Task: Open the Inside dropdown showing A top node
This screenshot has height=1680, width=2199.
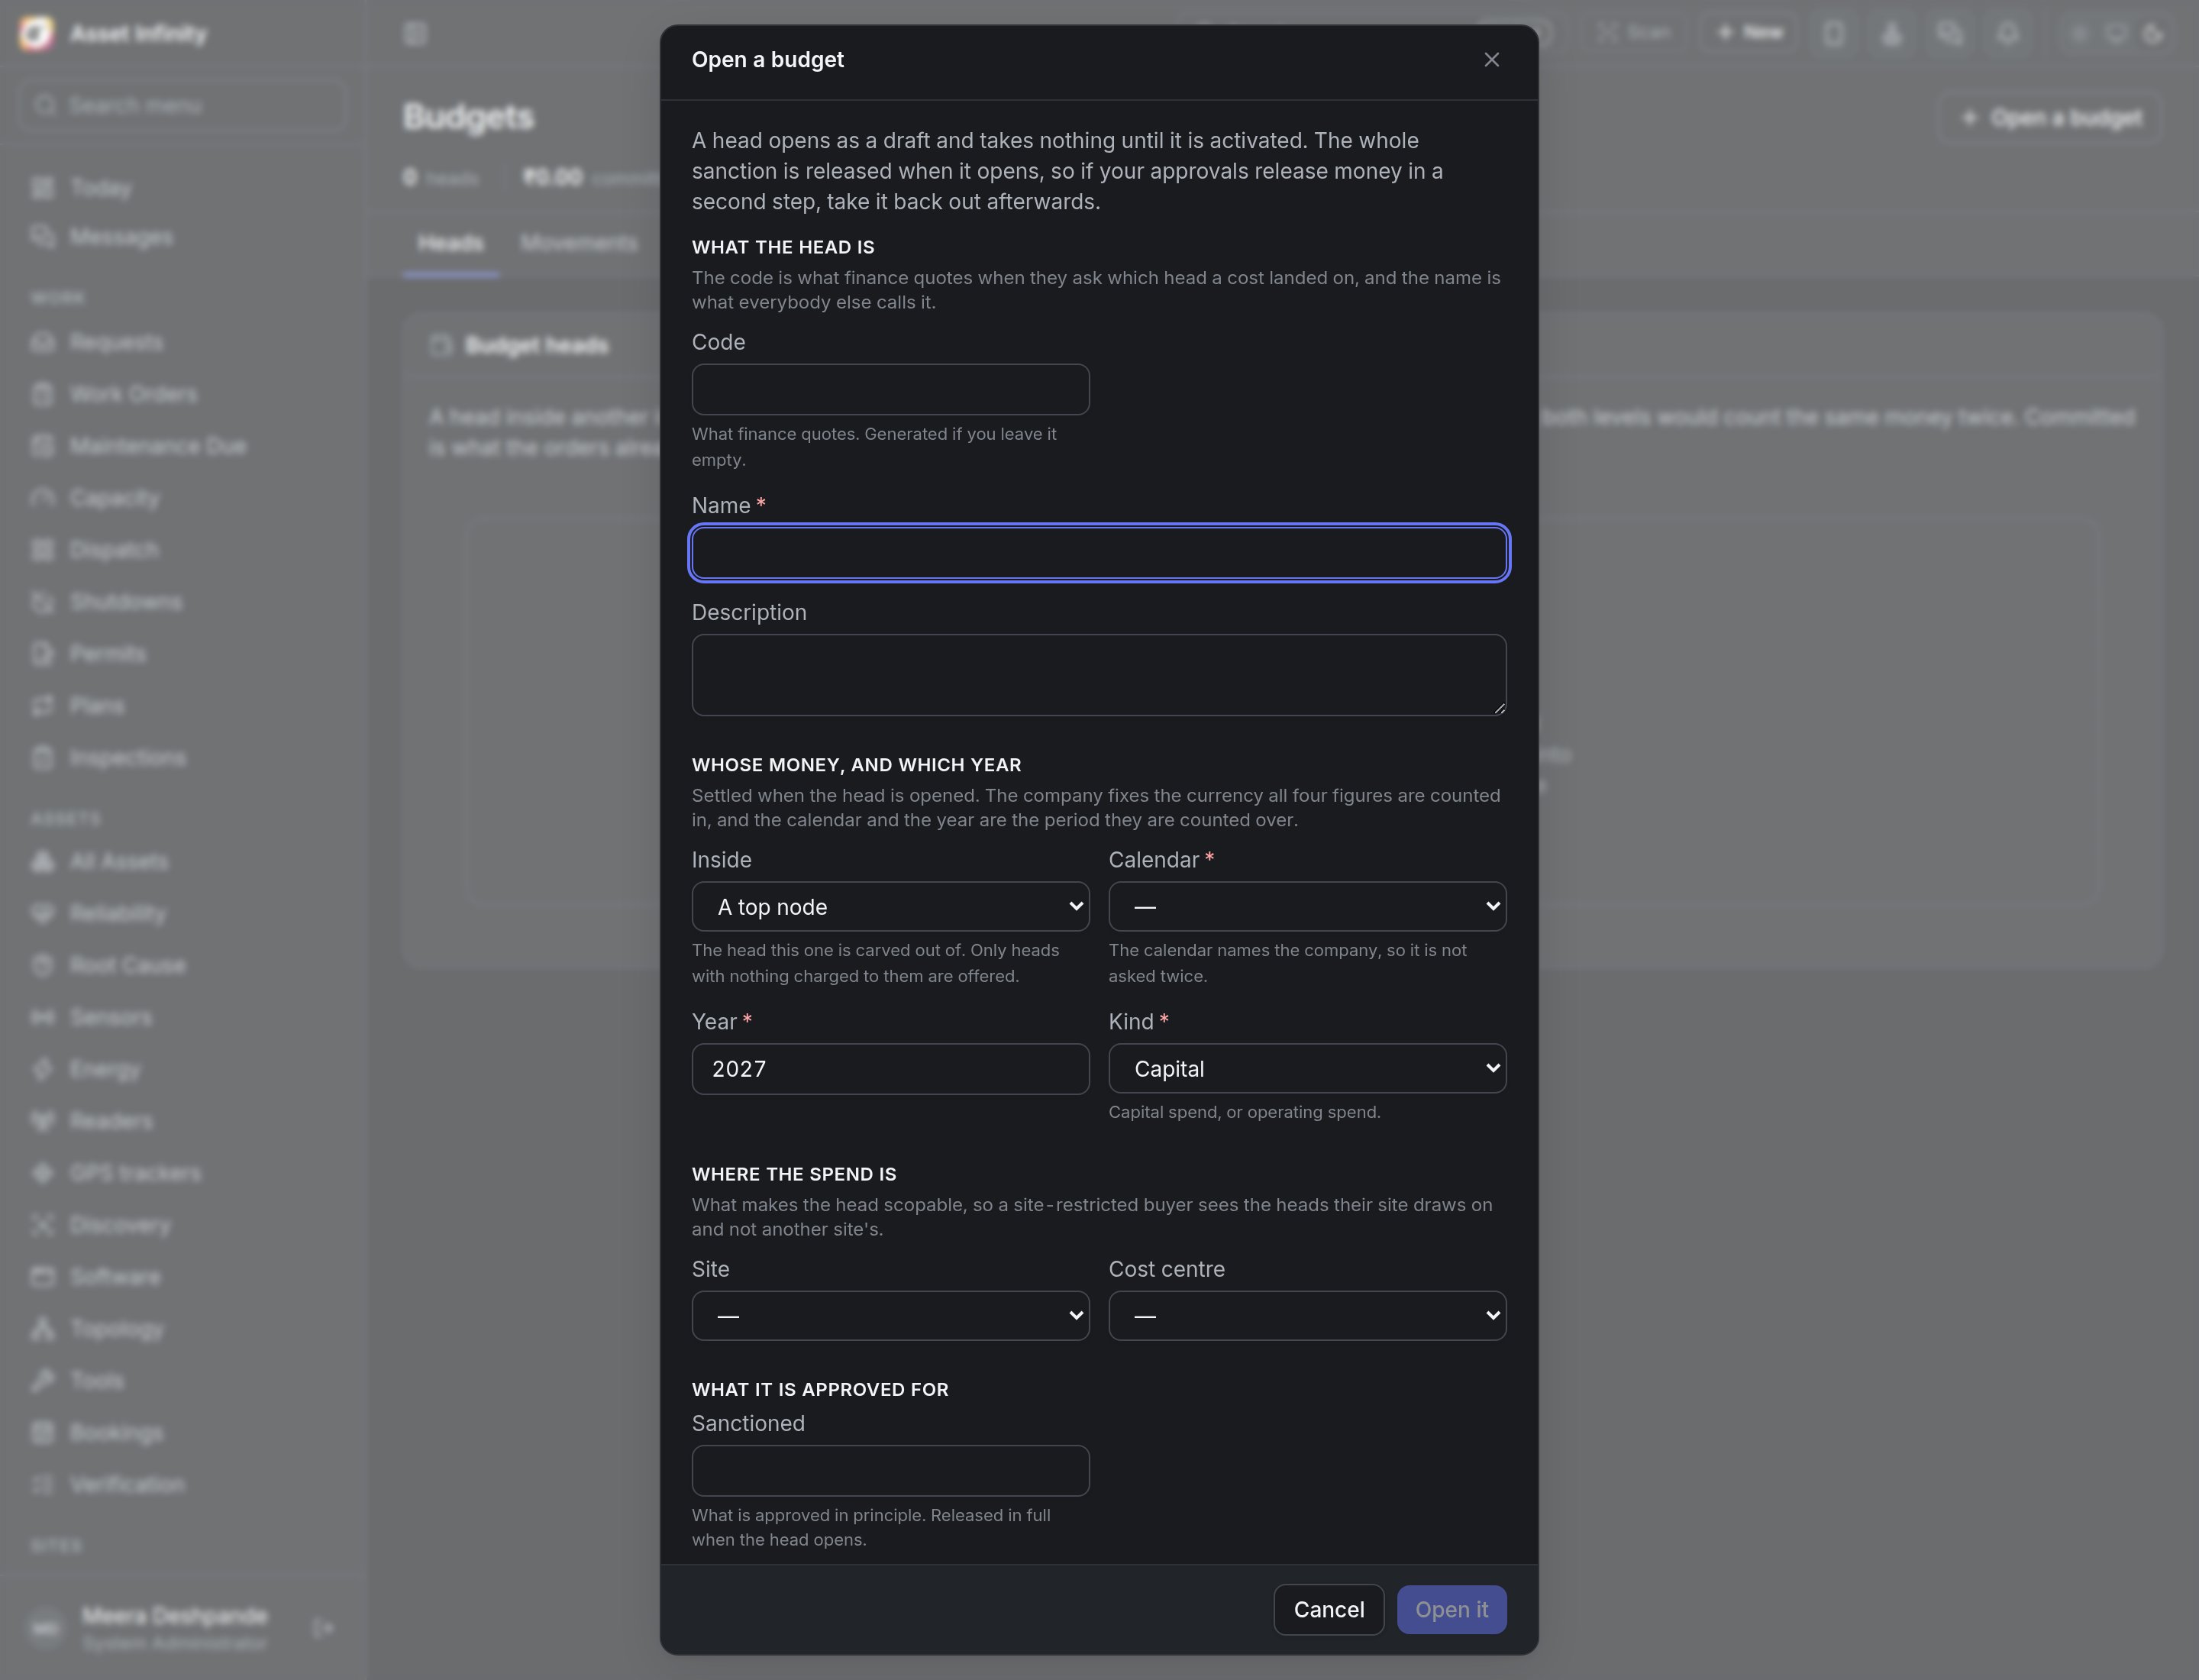Action: click(890, 907)
